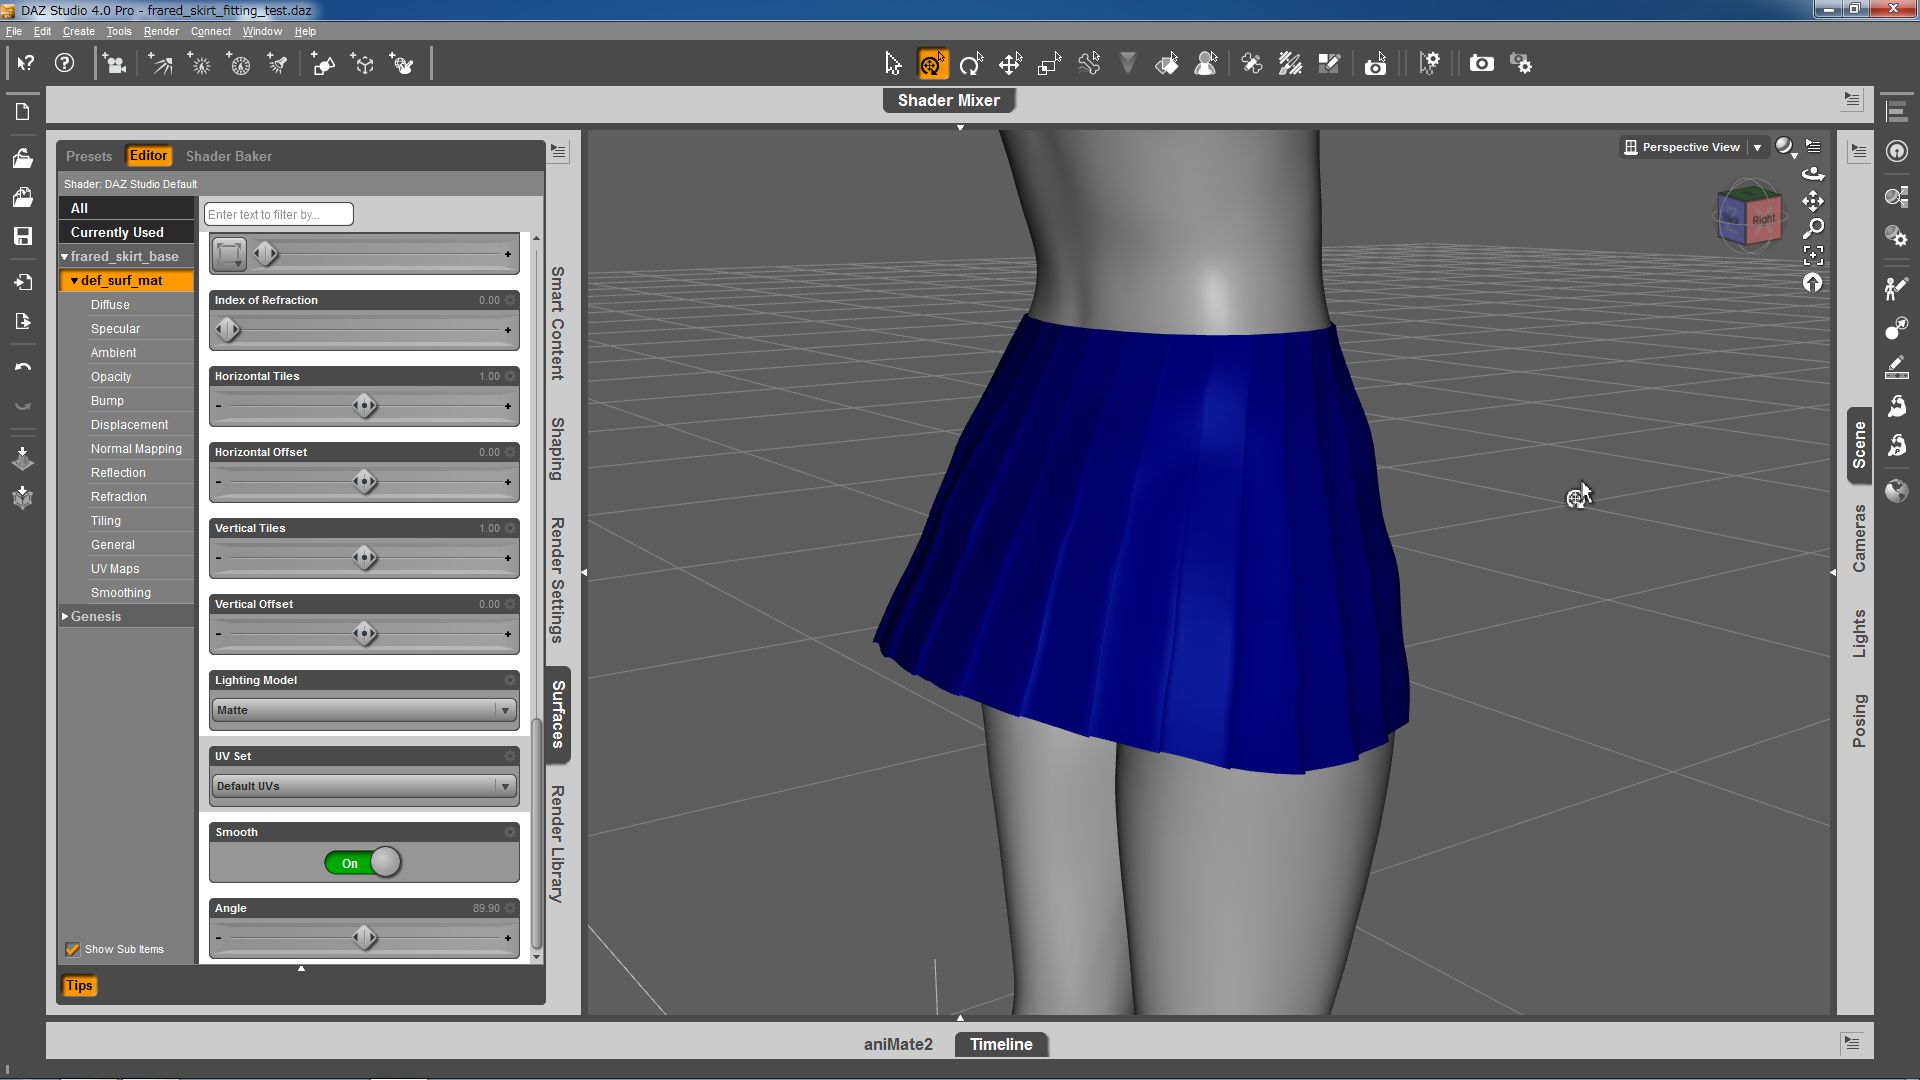
Task: Click the Tips button
Action: coord(79,985)
